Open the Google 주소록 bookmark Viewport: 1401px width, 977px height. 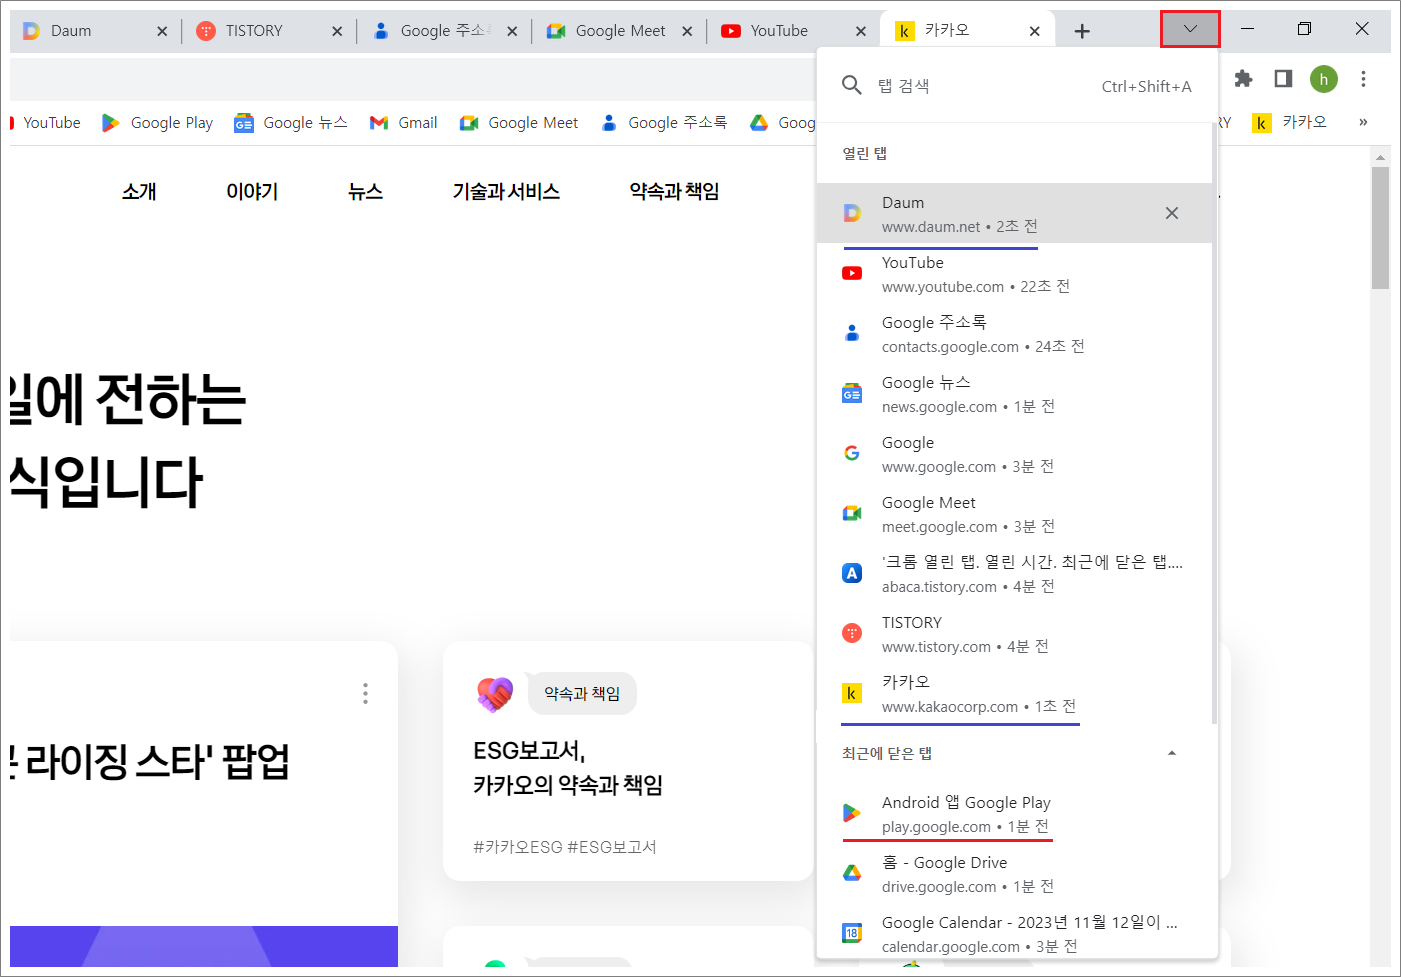click(664, 122)
